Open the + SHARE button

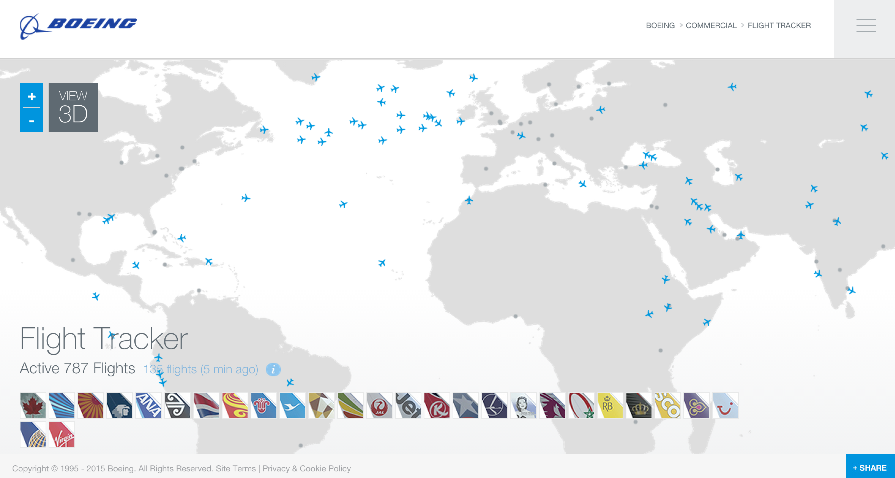[x=870, y=467]
